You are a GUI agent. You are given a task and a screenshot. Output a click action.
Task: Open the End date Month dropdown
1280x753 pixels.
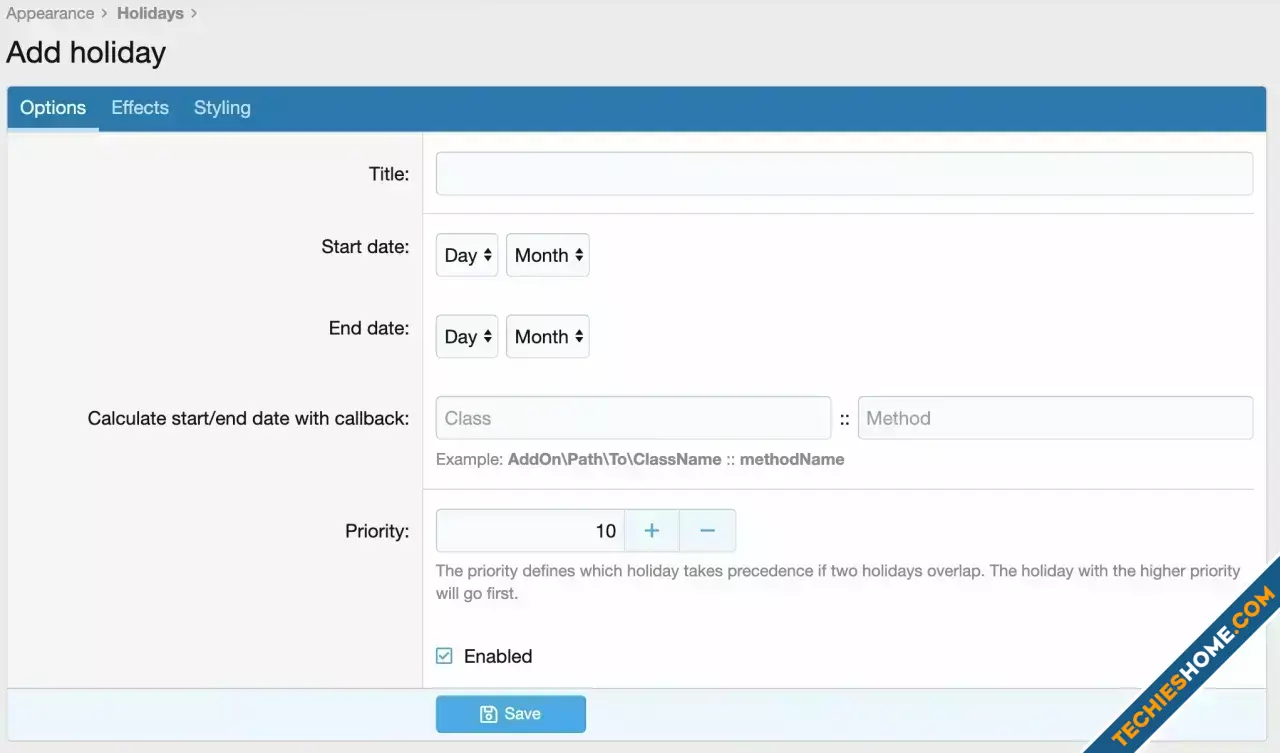click(548, 337)
